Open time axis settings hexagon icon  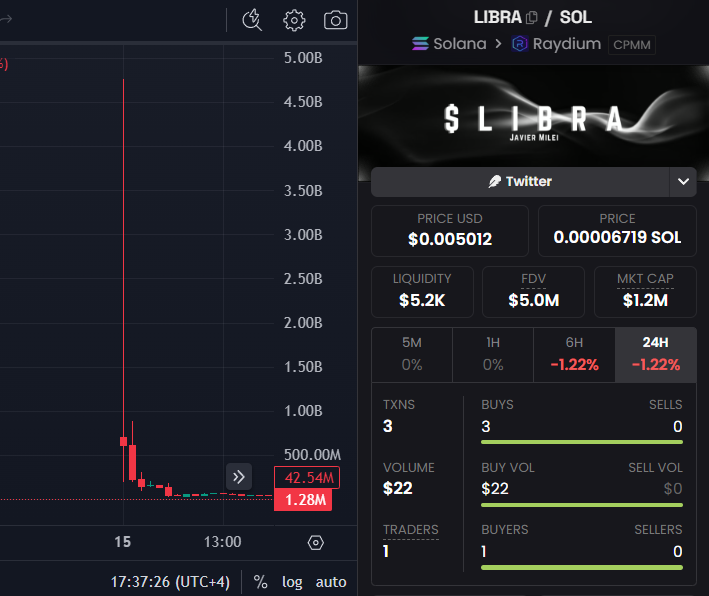pos(316,542)
